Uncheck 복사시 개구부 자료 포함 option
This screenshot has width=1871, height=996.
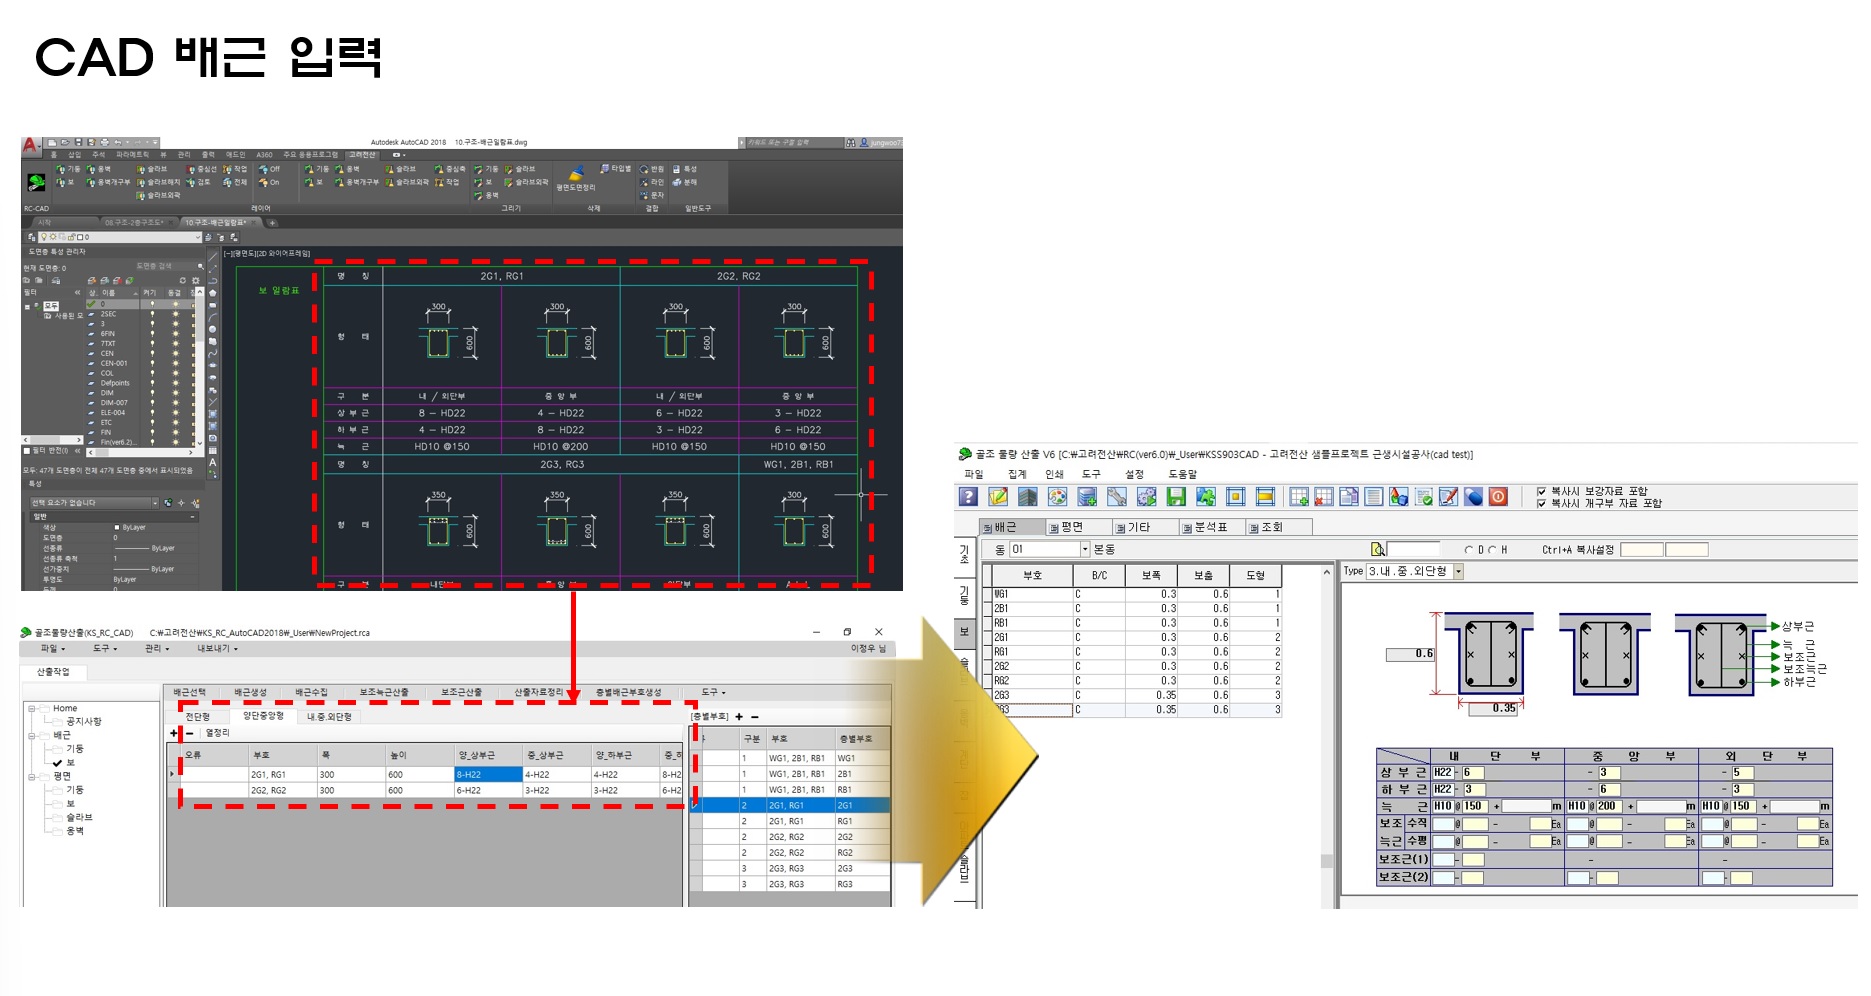click(1541, 503)
